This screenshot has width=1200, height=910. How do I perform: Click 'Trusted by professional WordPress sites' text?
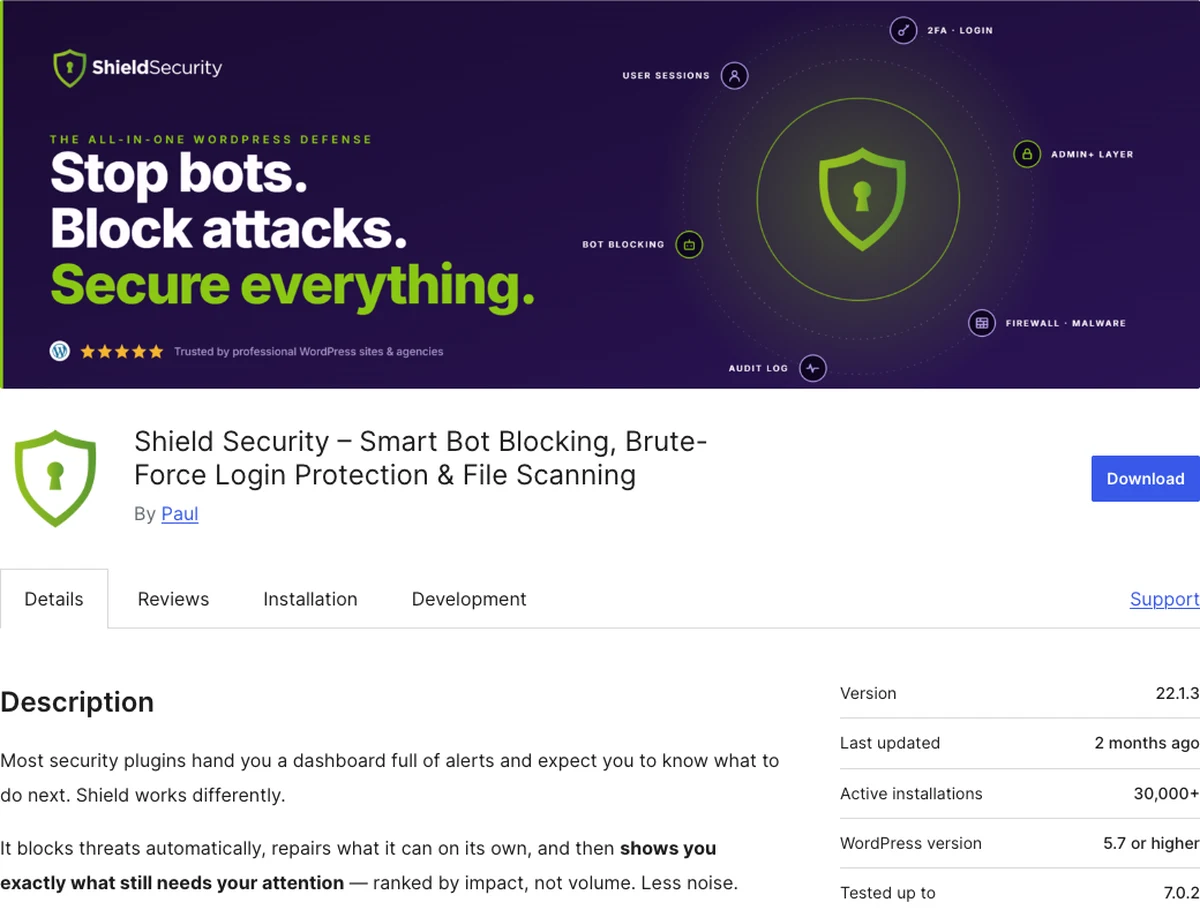click(309, 352)
